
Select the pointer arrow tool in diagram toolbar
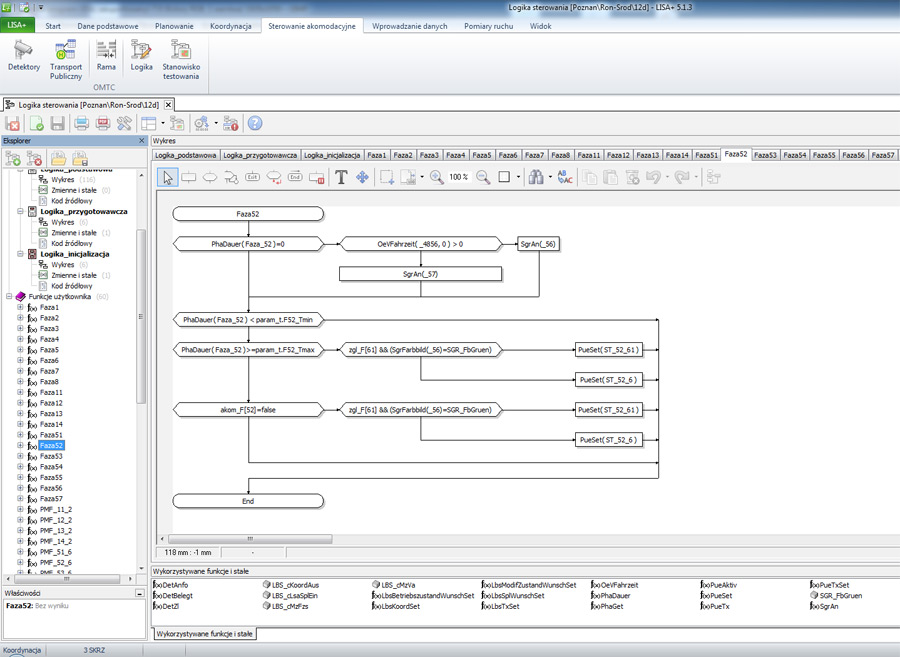168,177
